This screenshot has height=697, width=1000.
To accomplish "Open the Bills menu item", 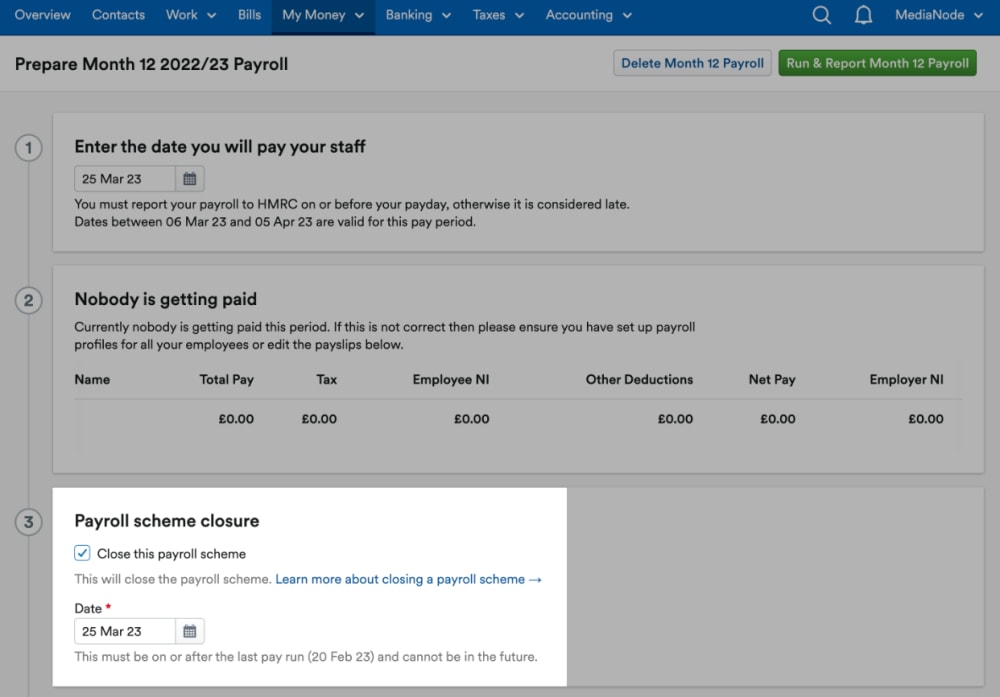I will click(x=249, y=15).
